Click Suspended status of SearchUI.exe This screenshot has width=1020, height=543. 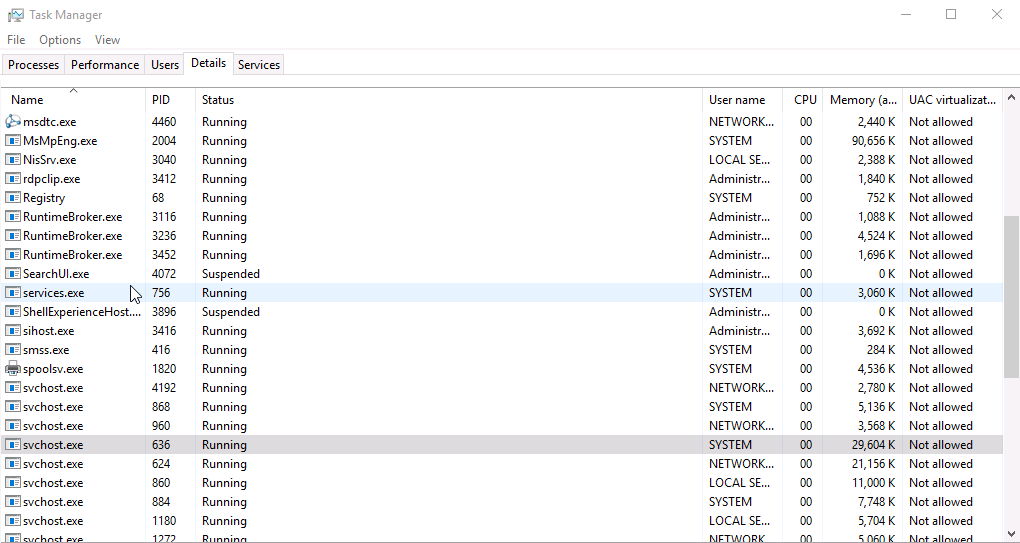pyautogui.click(x=231, y=274)
